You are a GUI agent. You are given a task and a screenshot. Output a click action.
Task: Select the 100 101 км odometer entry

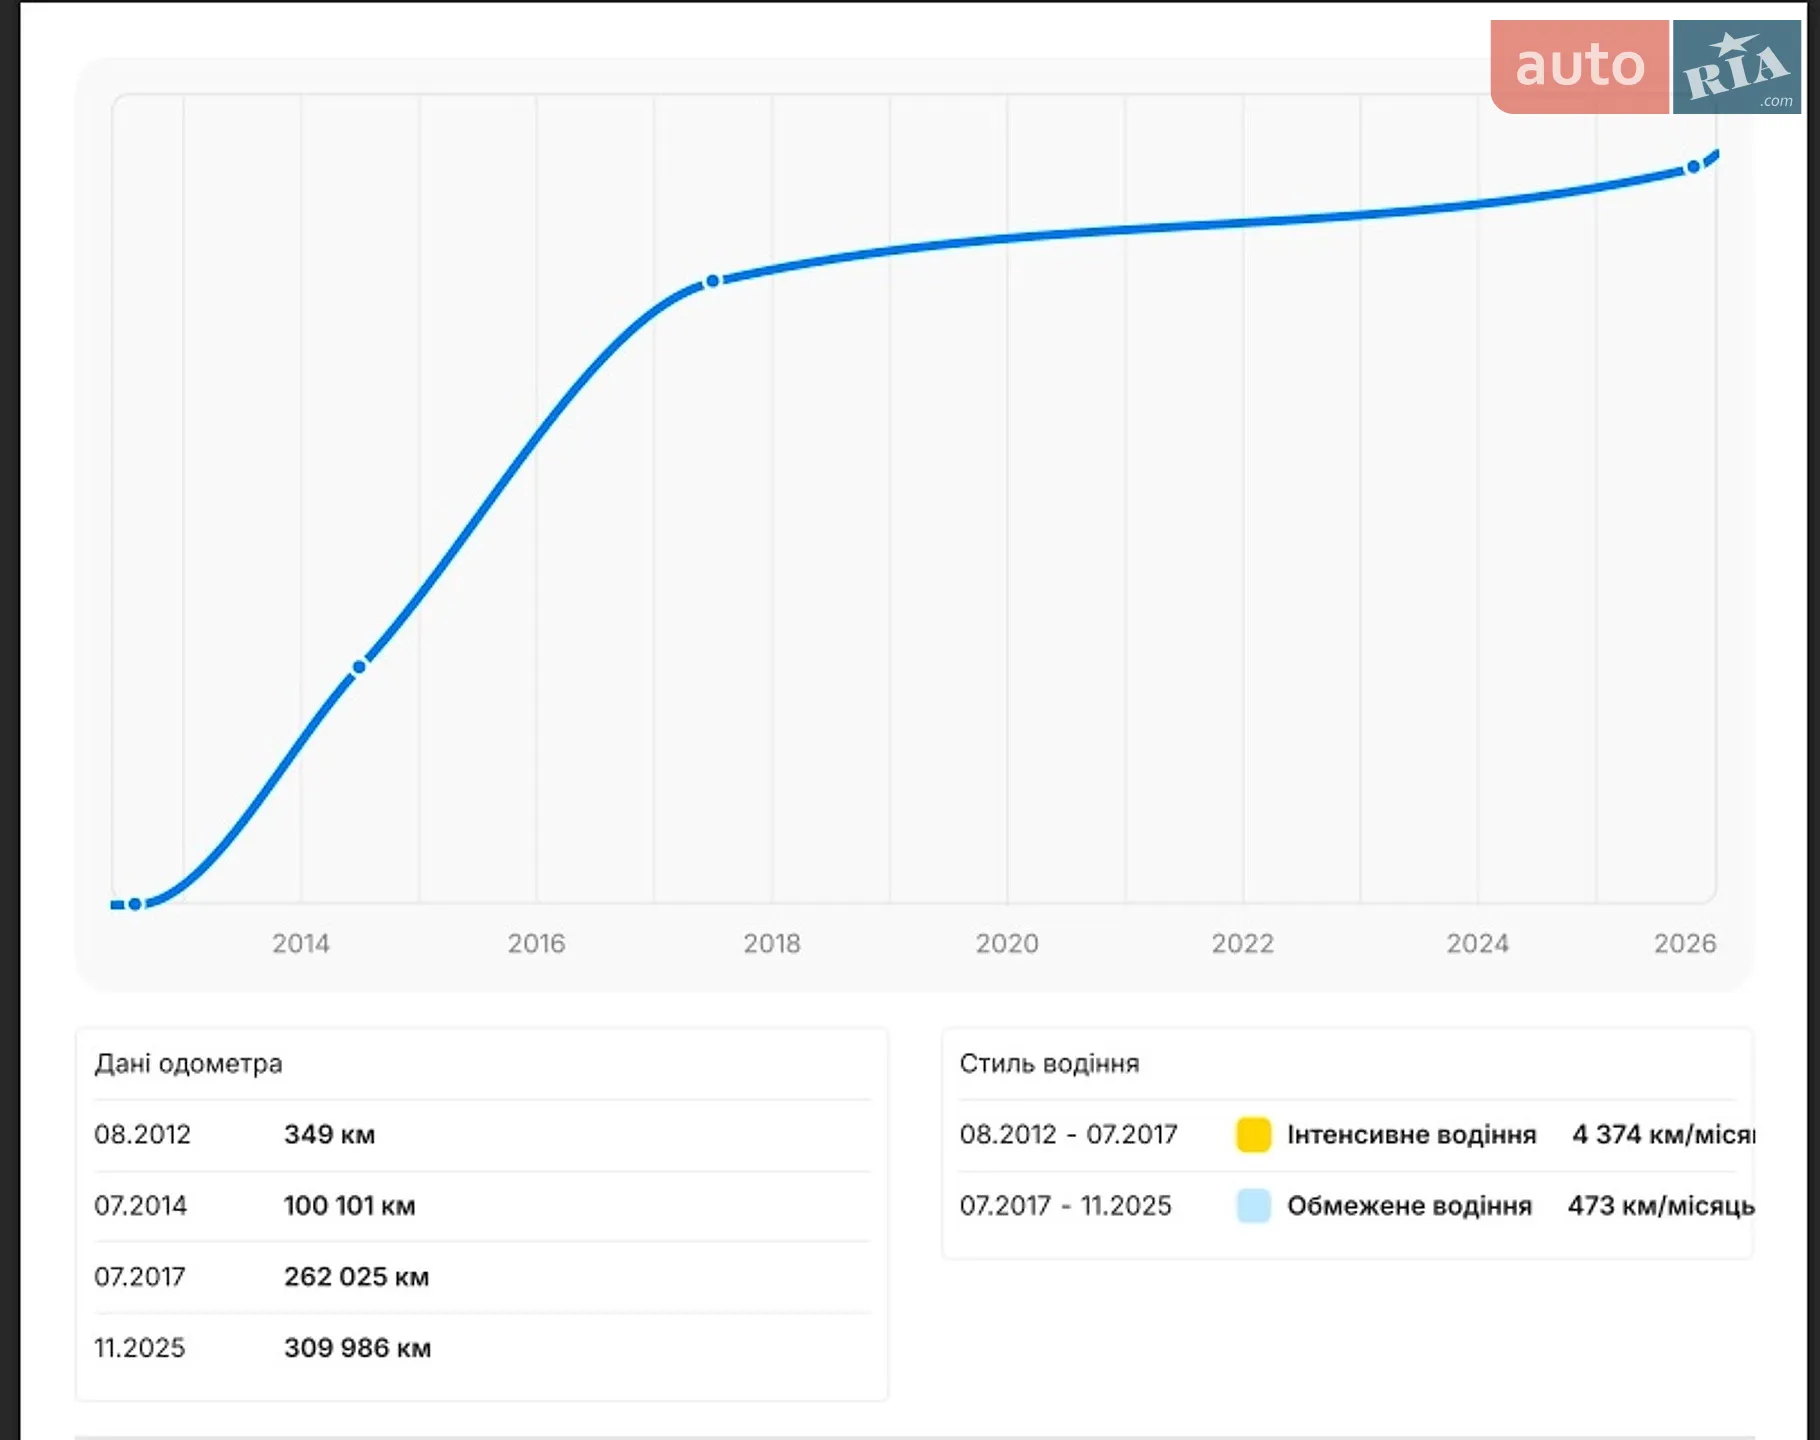coord(350,1206)
